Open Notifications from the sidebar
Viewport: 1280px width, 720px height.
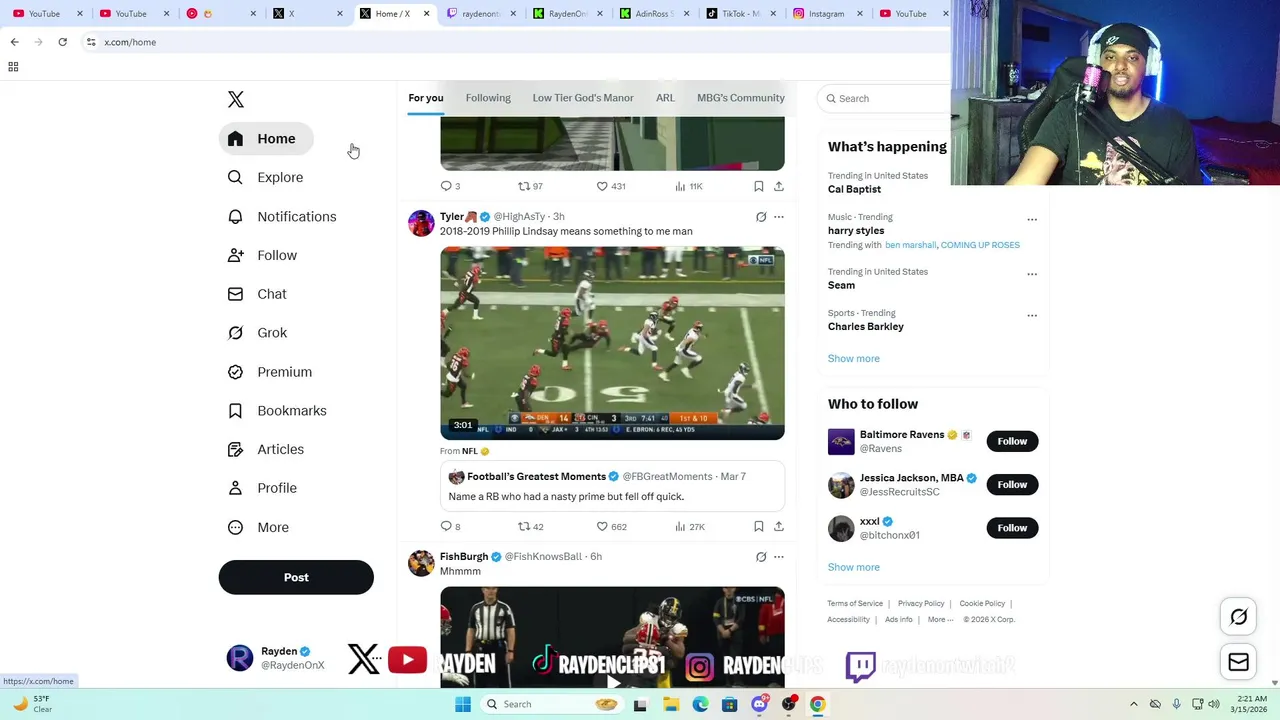[x=283, y=216]
